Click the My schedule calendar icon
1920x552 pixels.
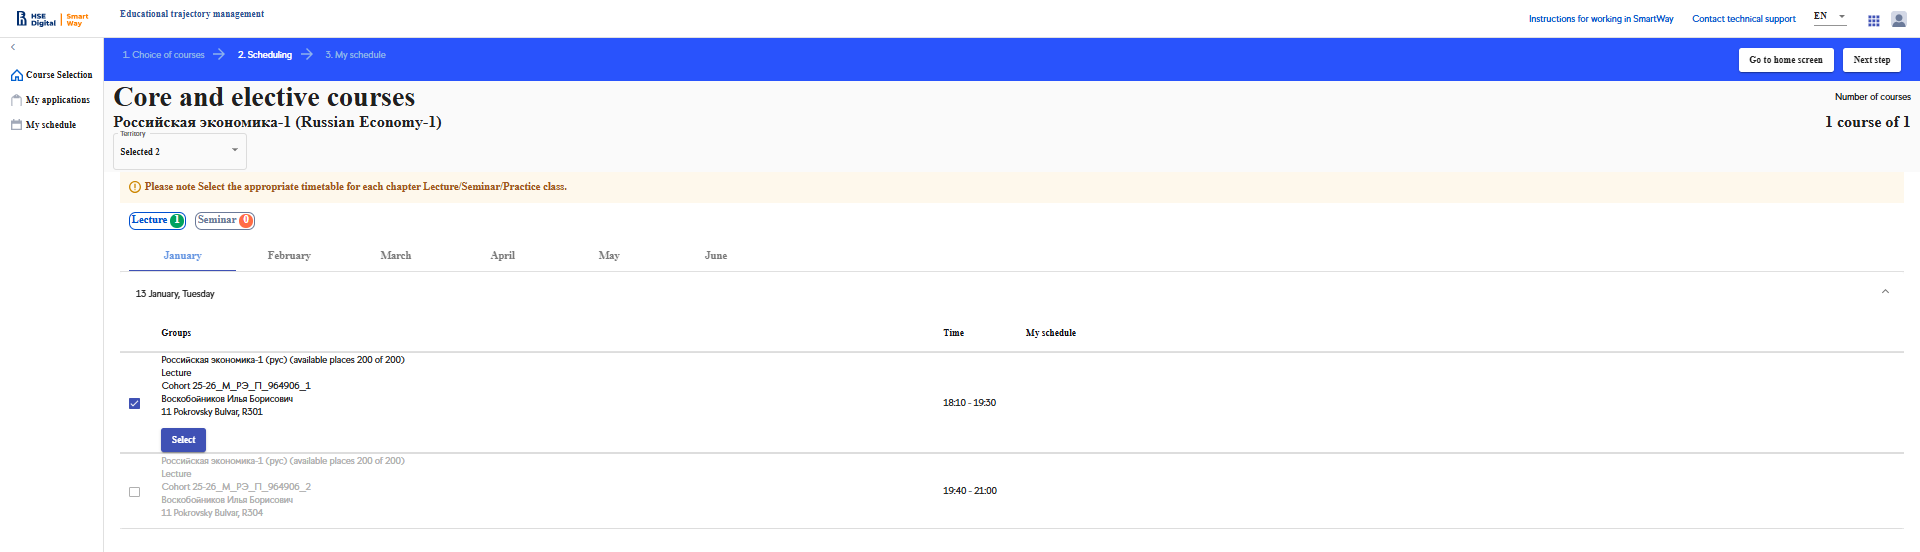(x=16, y=125)
